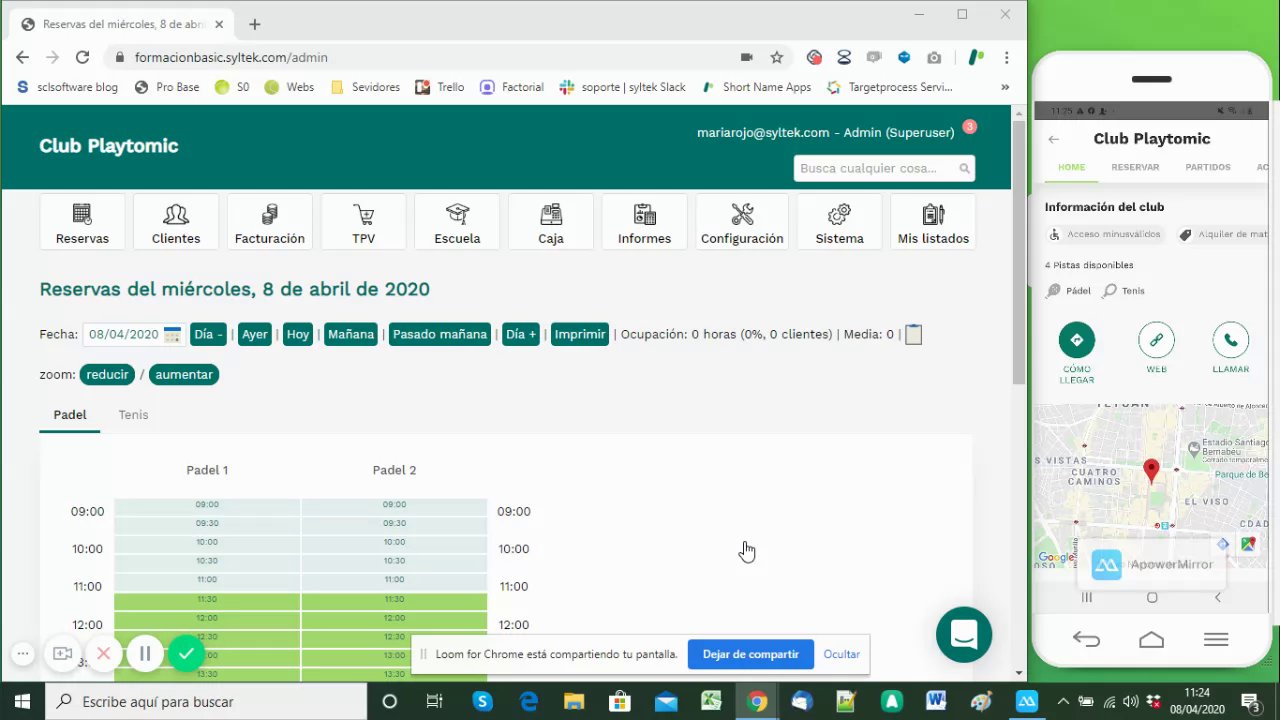Viewport: 1280px width, 720px height.
Task: Open the chat support bubble
Action: pyautogui.click(x=964, y=634)
